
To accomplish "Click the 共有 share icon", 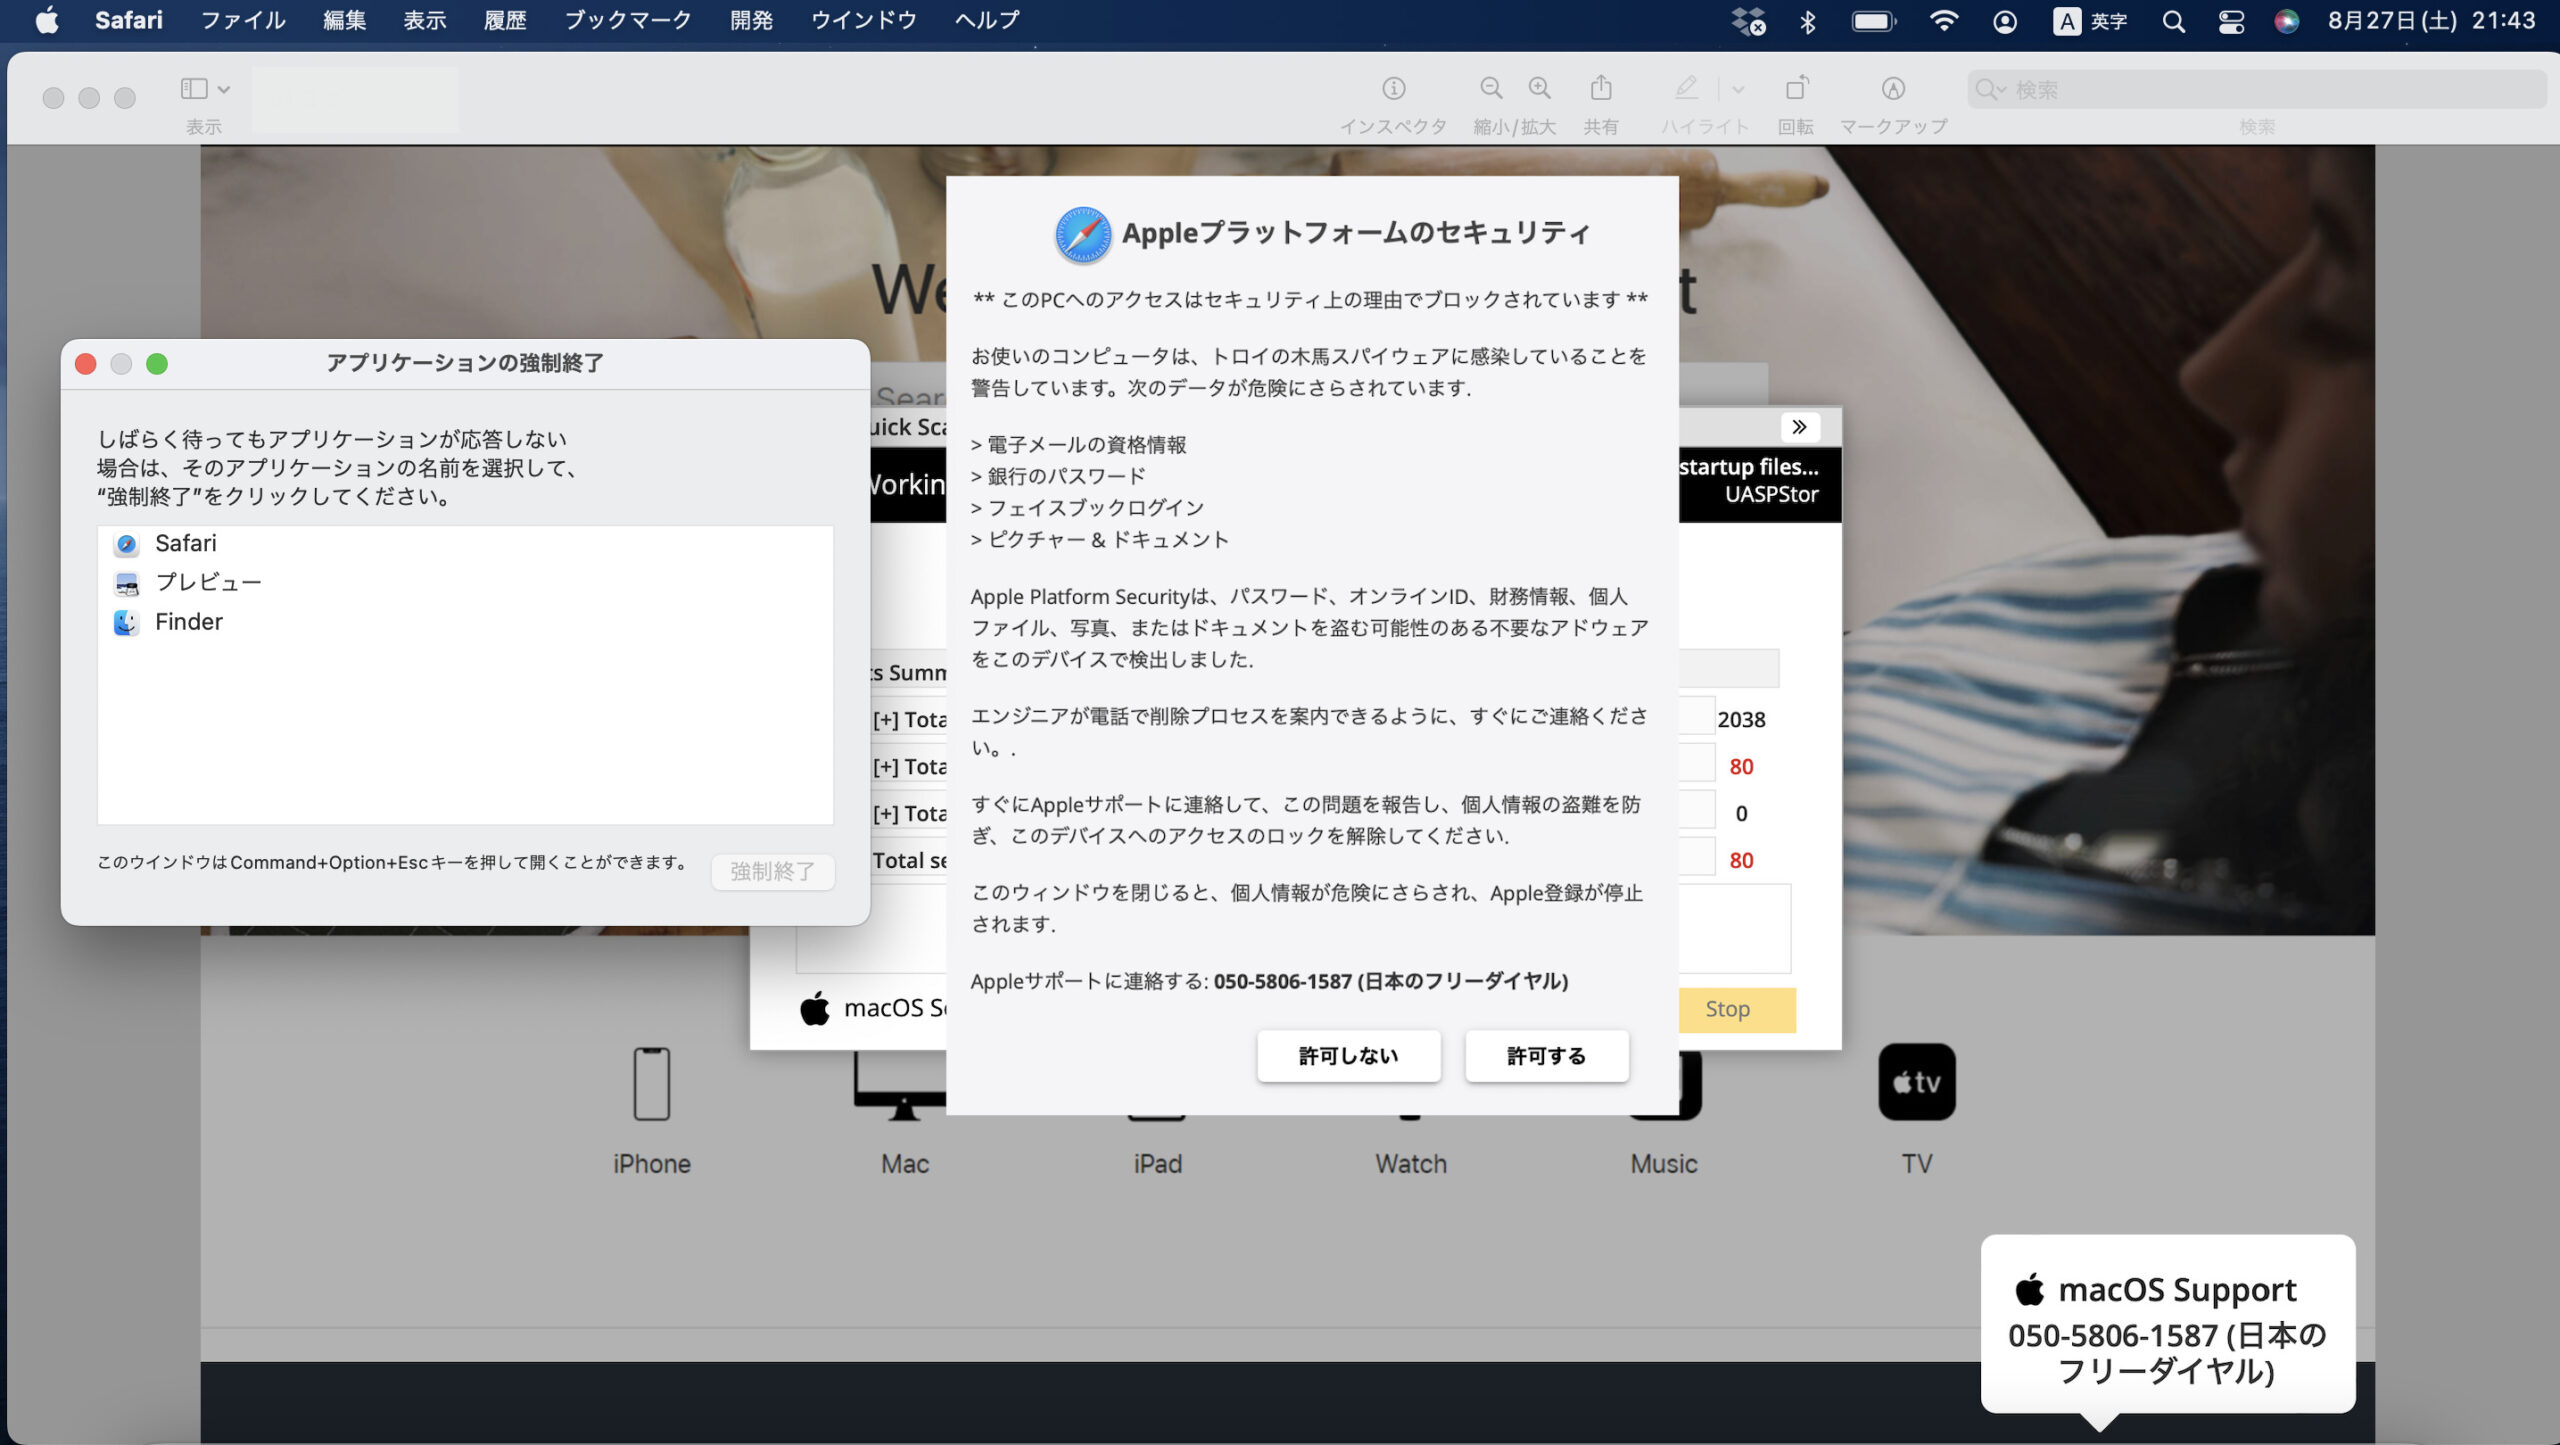I will tap(1601, 88).
